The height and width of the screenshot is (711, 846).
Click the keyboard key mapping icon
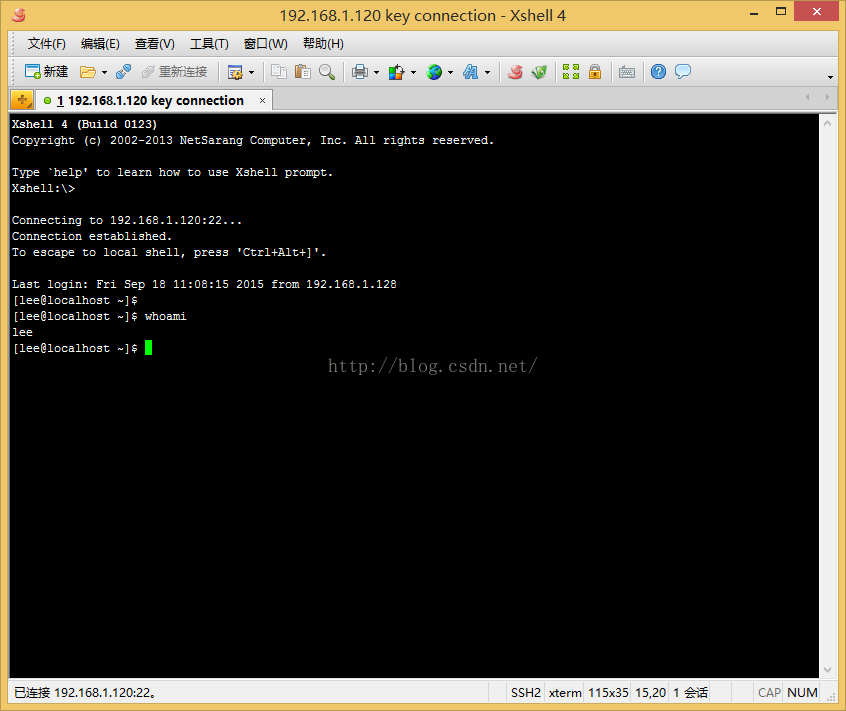[626, 72]
